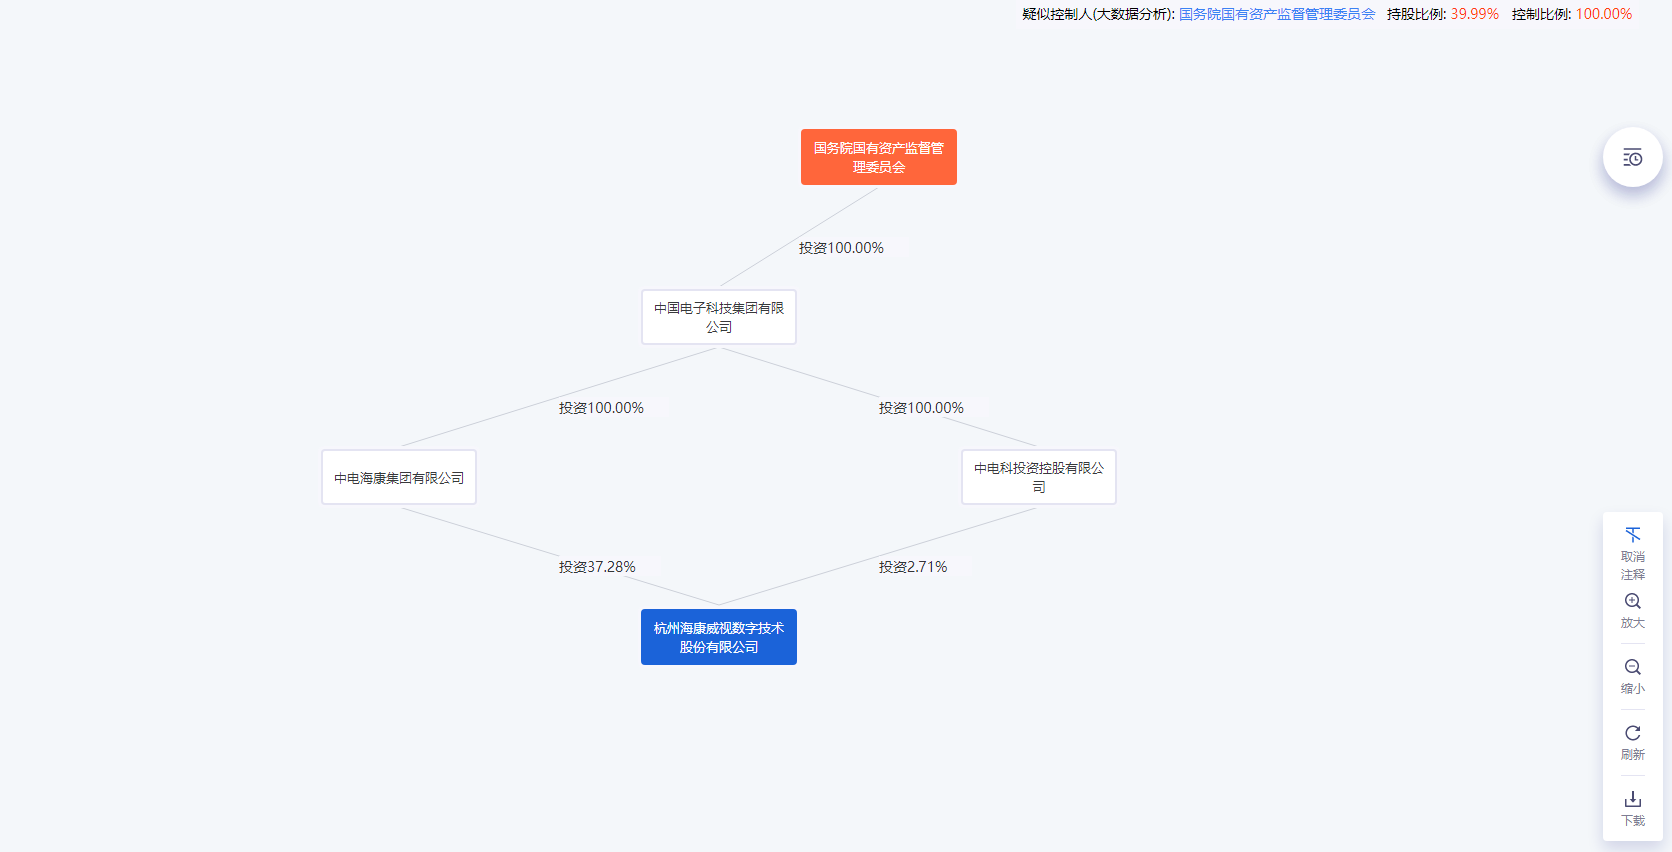Open the history list floating round button

pyautogui.click(x=1632, y=157)
